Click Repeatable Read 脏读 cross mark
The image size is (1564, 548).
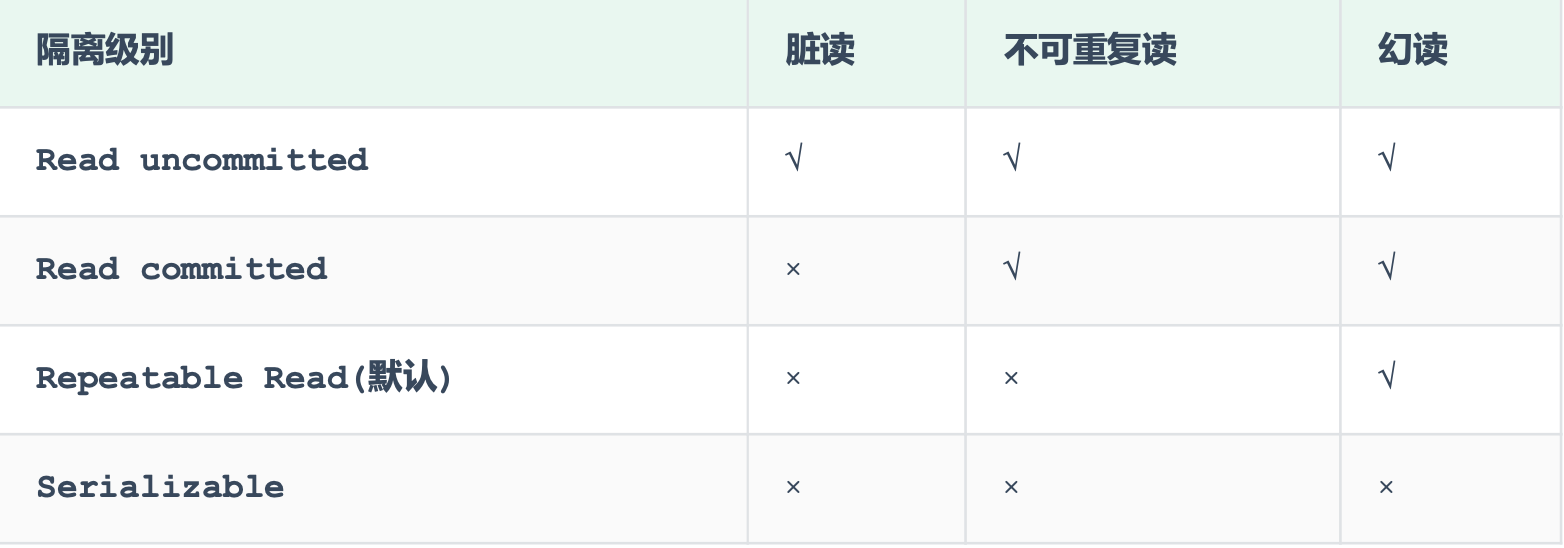[x=793, y=379]
